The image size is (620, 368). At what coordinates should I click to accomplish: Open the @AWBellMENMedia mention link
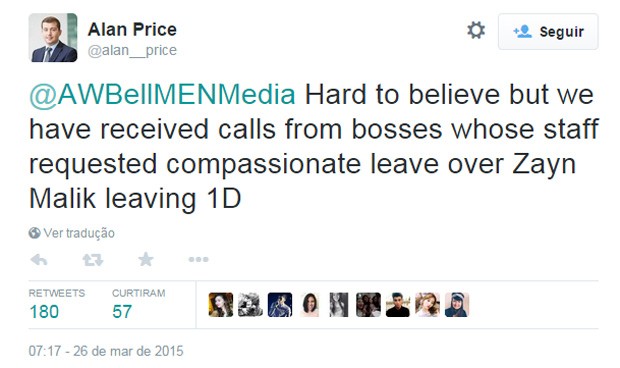pyautogui.click(x=162, y=95)
